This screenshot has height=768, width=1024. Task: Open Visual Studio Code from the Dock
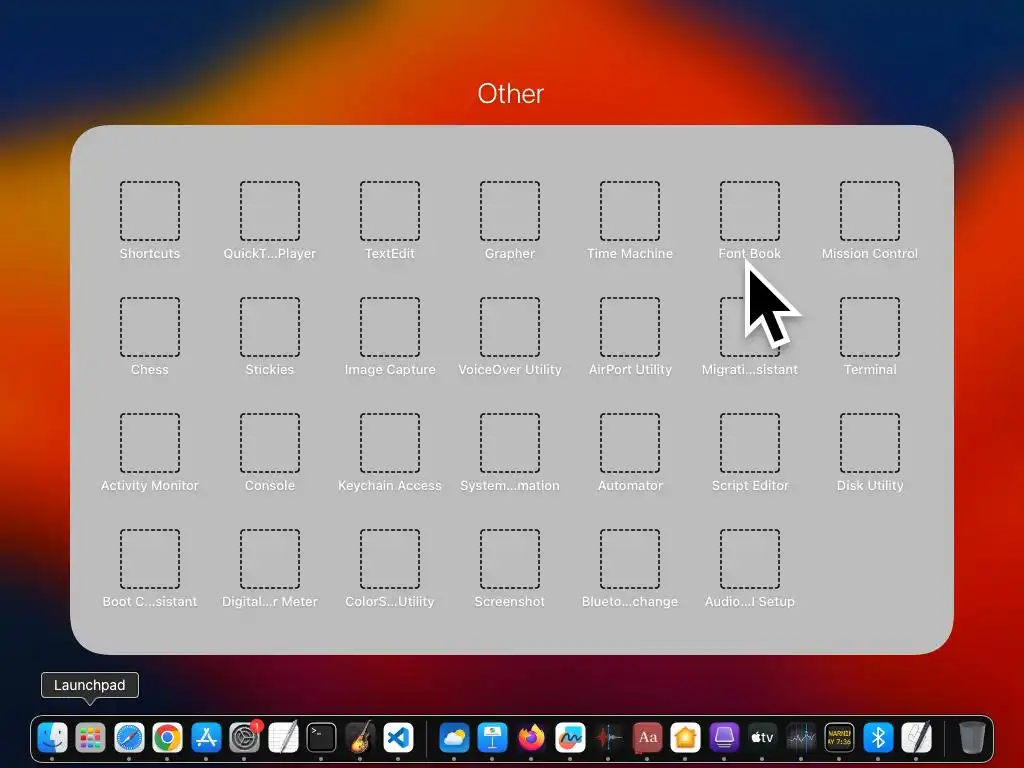398,738
